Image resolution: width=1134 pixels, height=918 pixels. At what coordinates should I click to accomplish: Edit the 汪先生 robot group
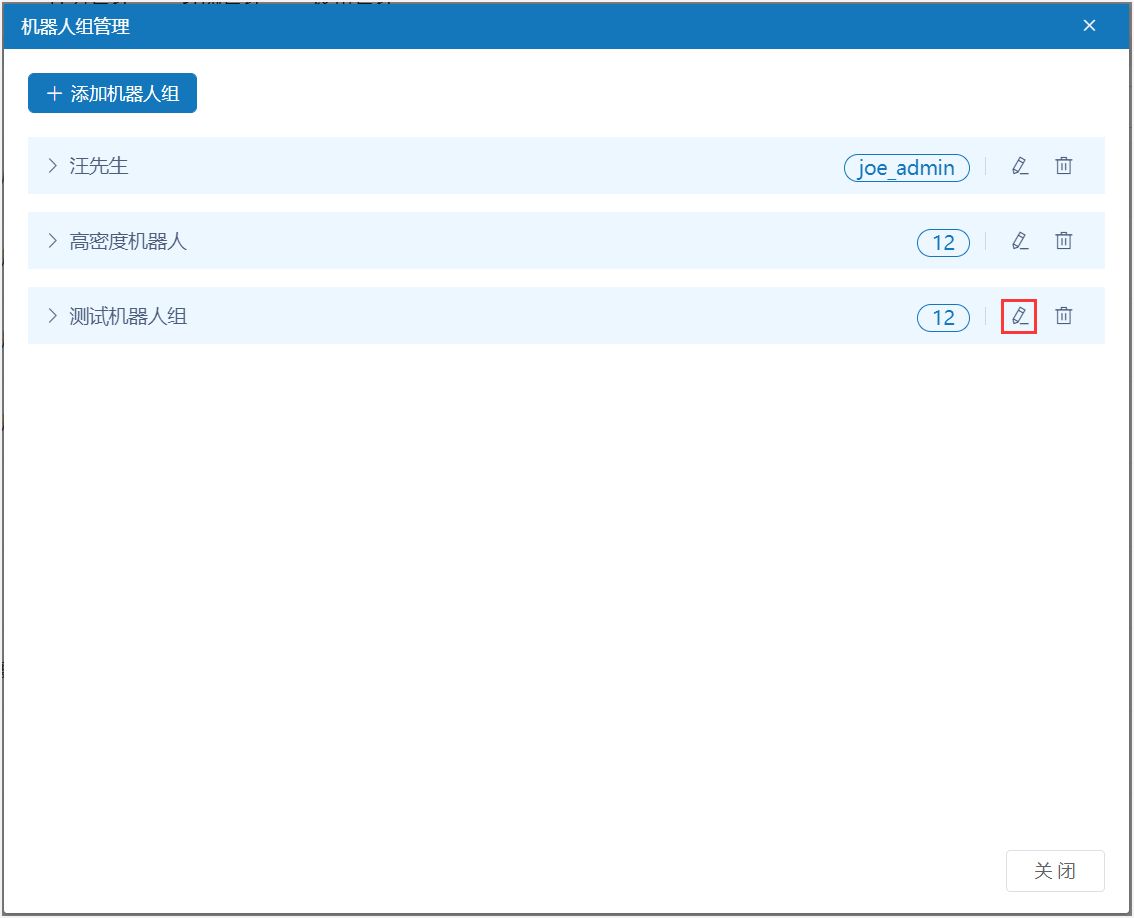coord(1019,166)
